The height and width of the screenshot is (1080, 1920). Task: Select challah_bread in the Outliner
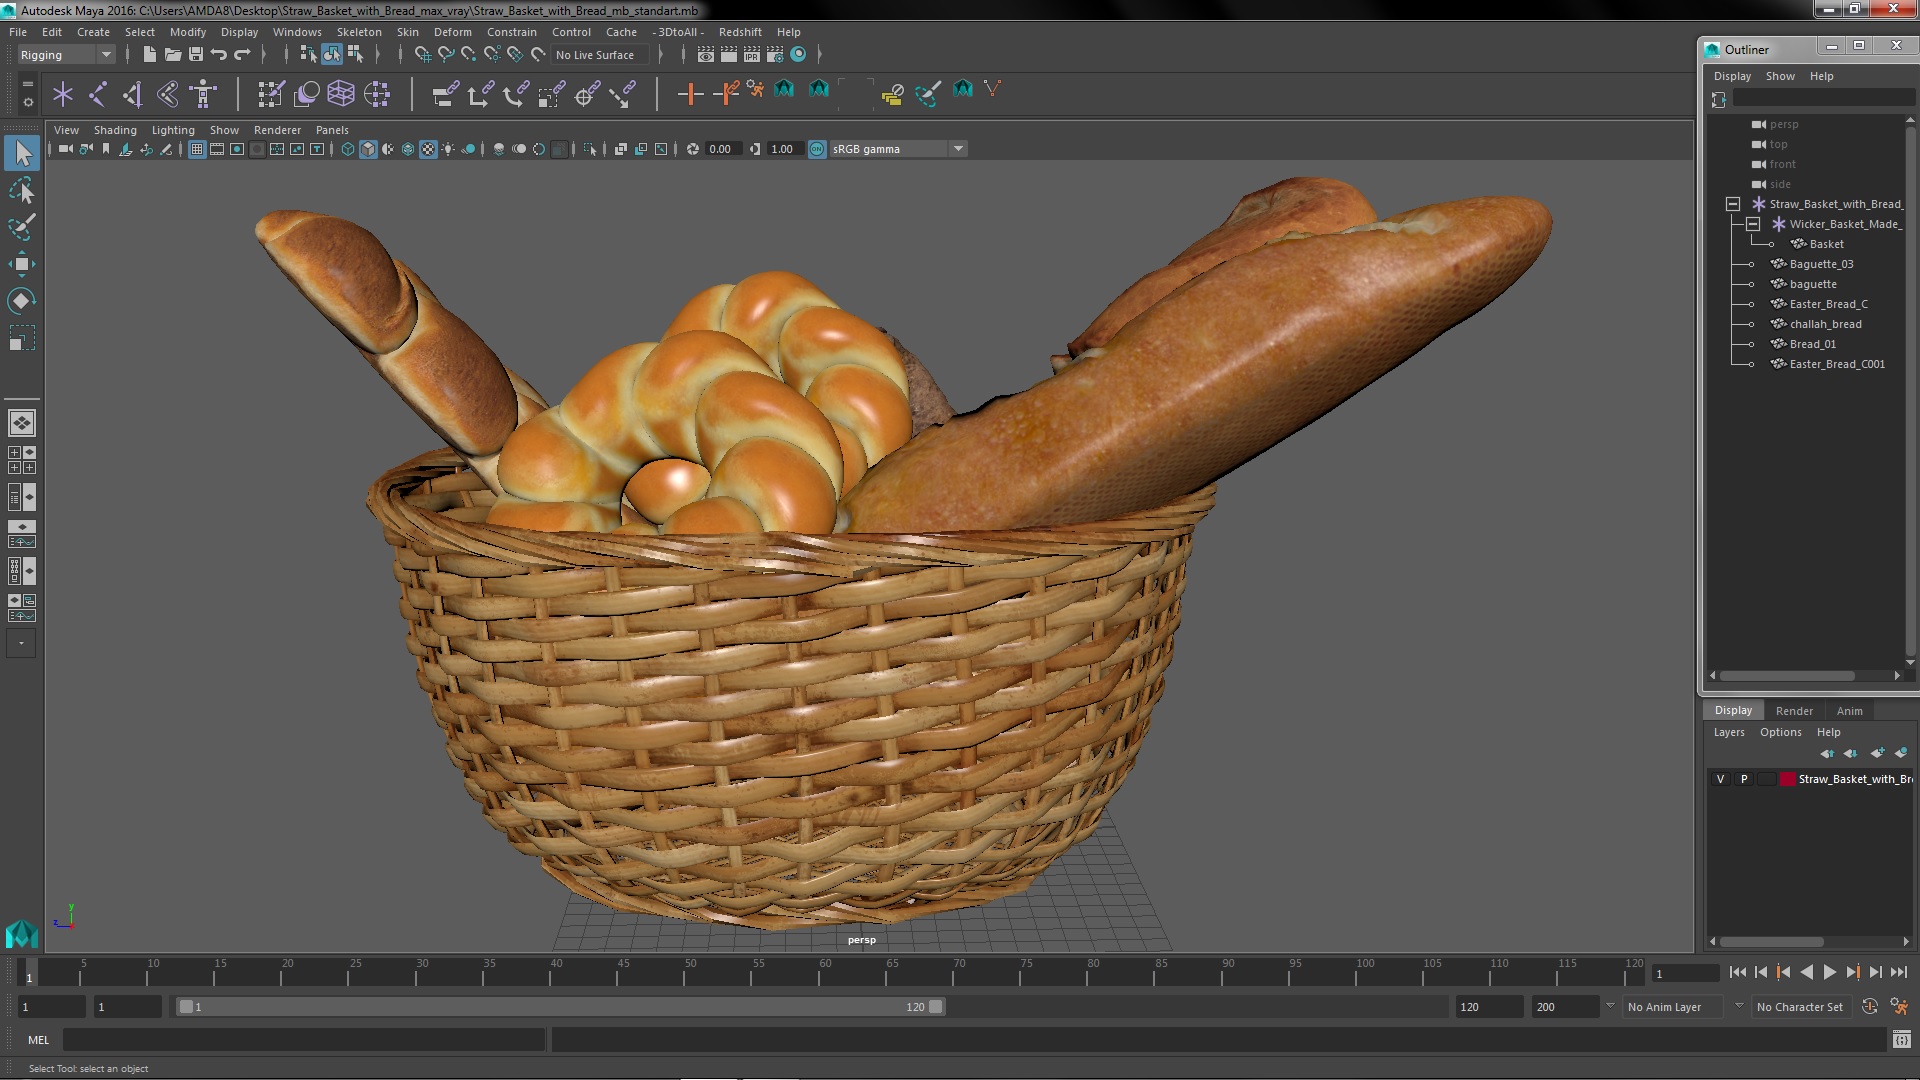point(1825,324)
